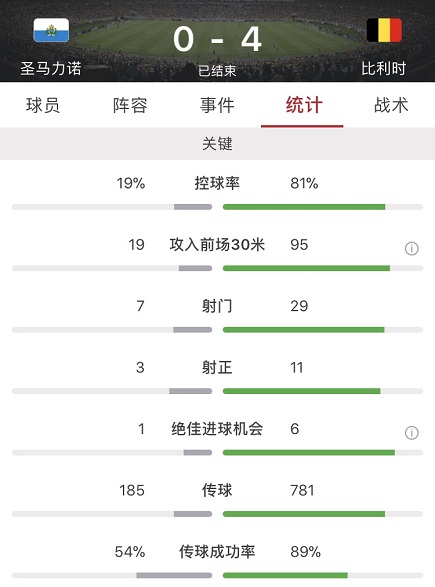Tap the 圣马力诺 team name
The height and width of the screenshot is (587, 435).
click(51, 69)
